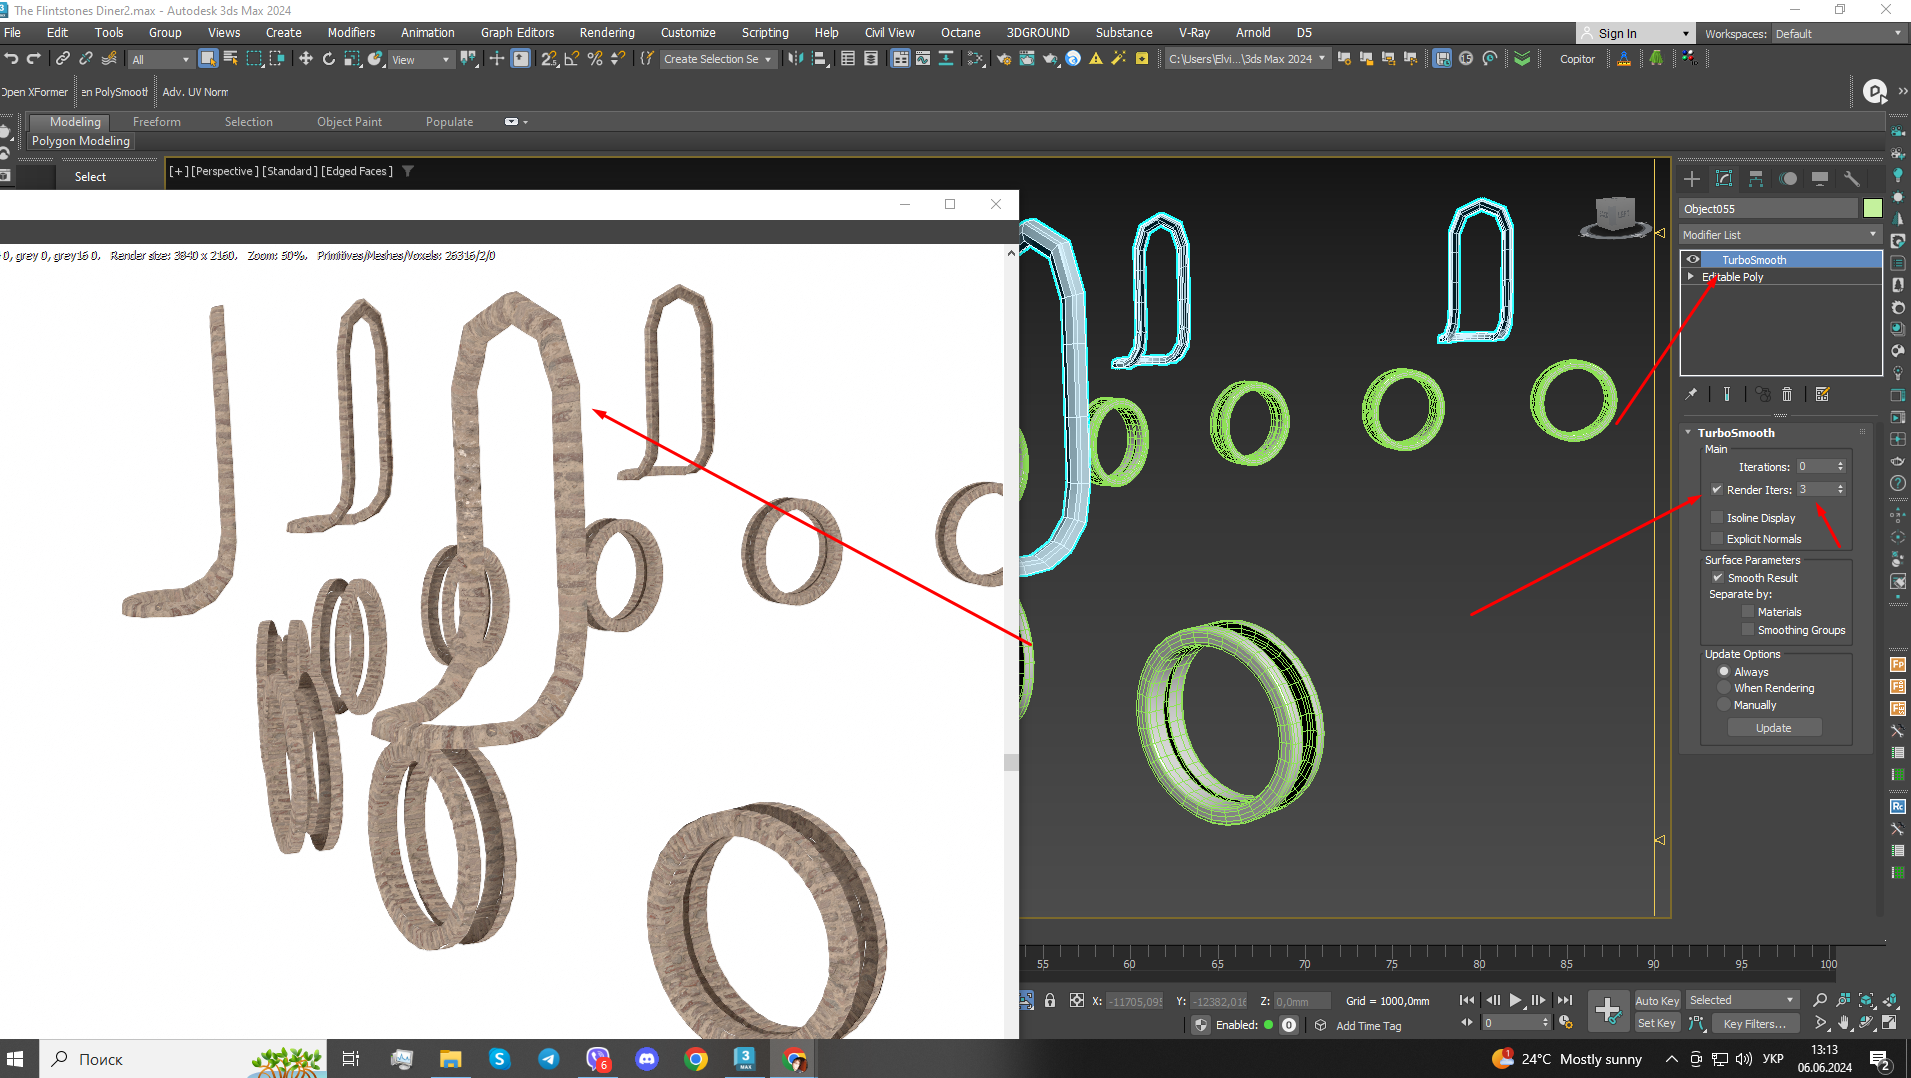Click the Zoom Extents All Selected icon
The image size is (1911, 1078).
pyautogui.click(x=1890, y=1000)
